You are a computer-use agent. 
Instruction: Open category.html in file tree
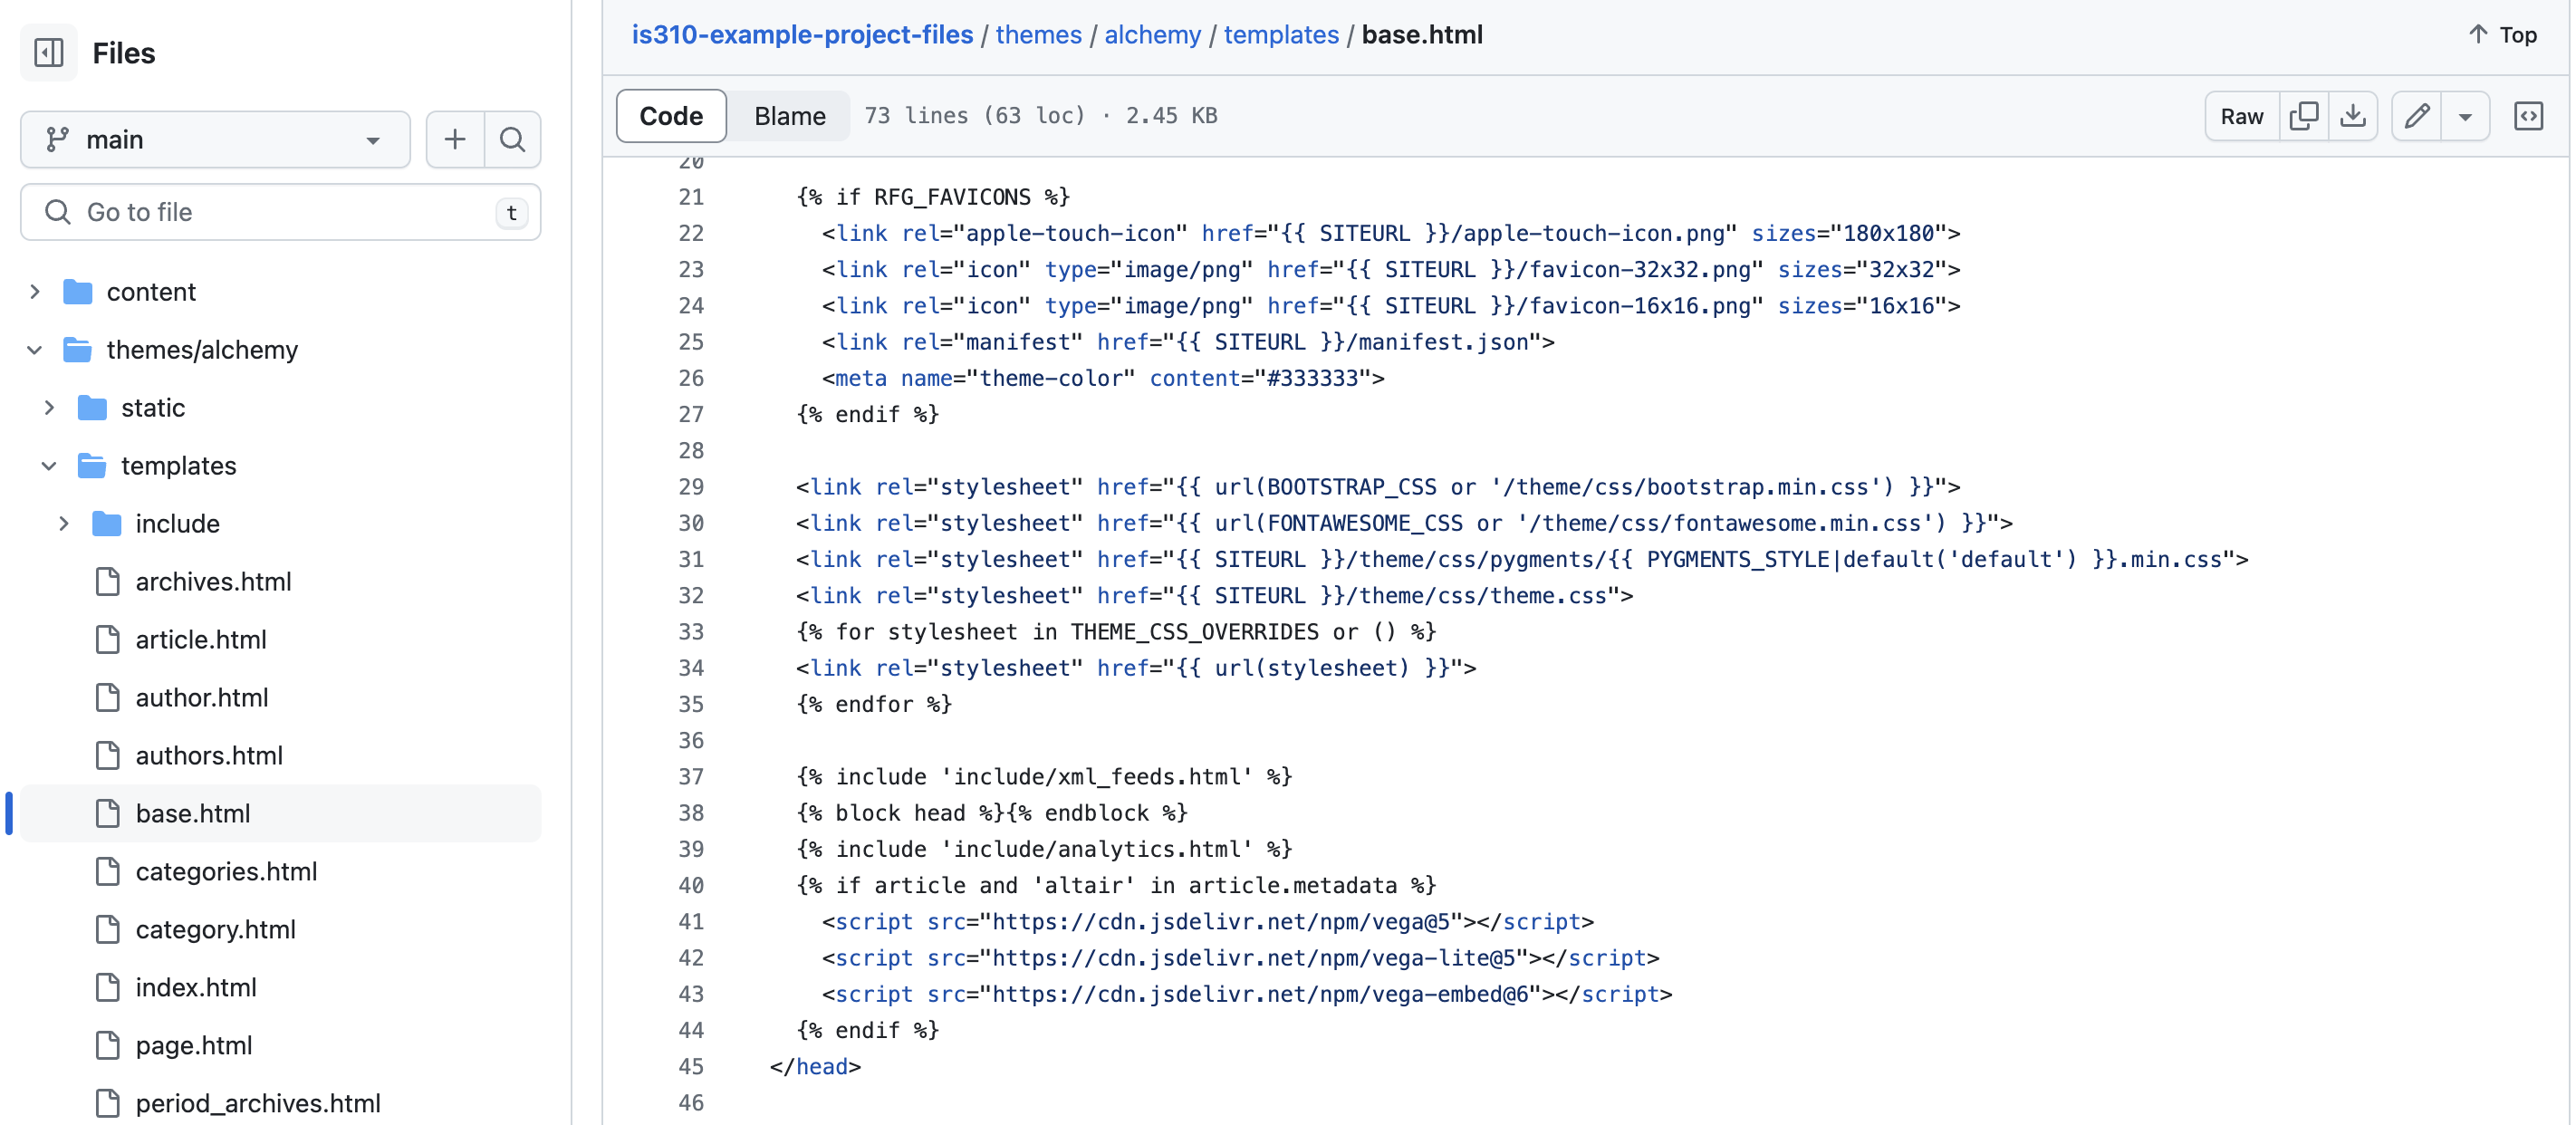[216, 930]
